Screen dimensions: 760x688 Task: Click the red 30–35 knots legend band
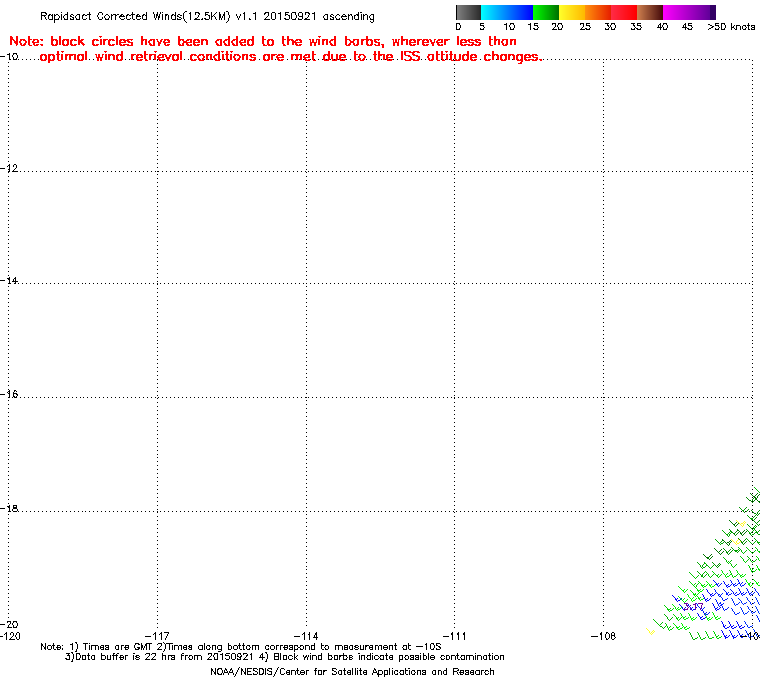click(624, 12)
